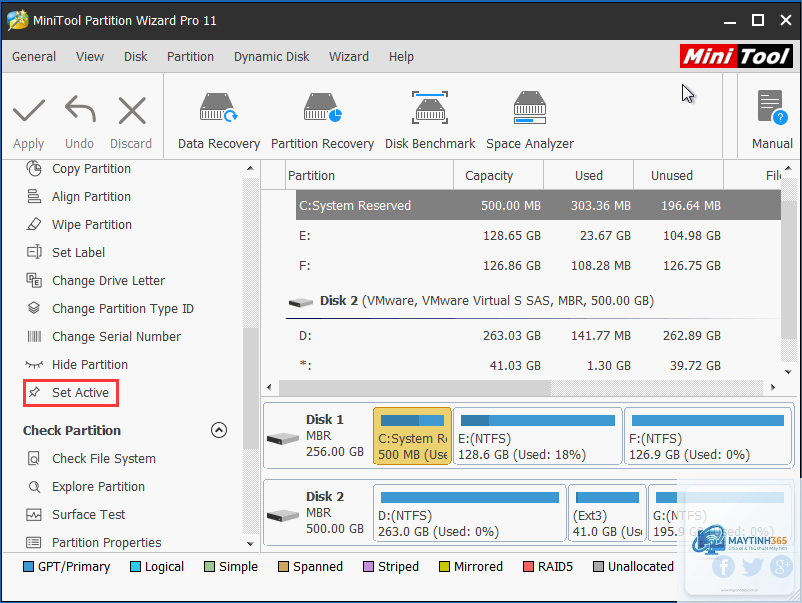Sort by Unused column header
This screenshot has height=603, width=802.
(678, 175)
